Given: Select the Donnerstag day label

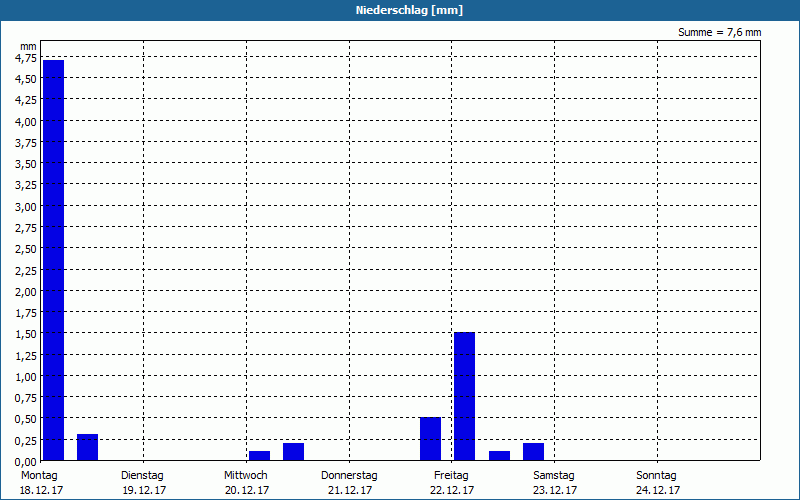Looking at the screenshot, I should (x=349, y=476).
